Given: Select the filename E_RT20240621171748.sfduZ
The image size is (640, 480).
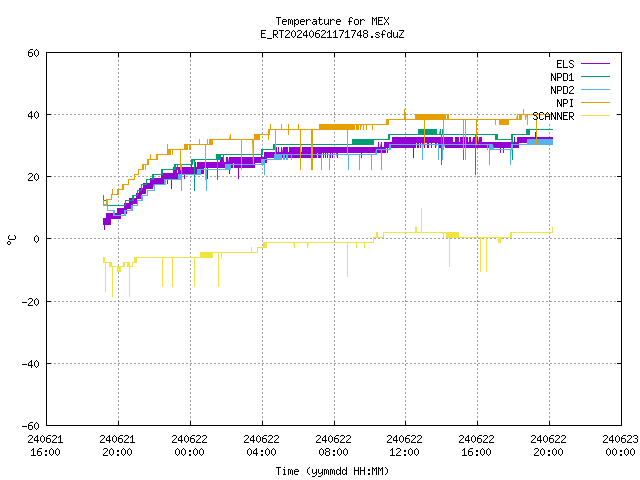Looking at the screenshot, I should (332, 34).
